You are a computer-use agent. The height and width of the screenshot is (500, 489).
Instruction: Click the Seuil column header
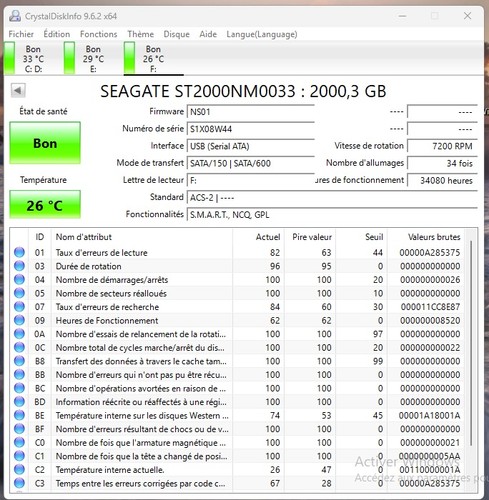point(361,237)
